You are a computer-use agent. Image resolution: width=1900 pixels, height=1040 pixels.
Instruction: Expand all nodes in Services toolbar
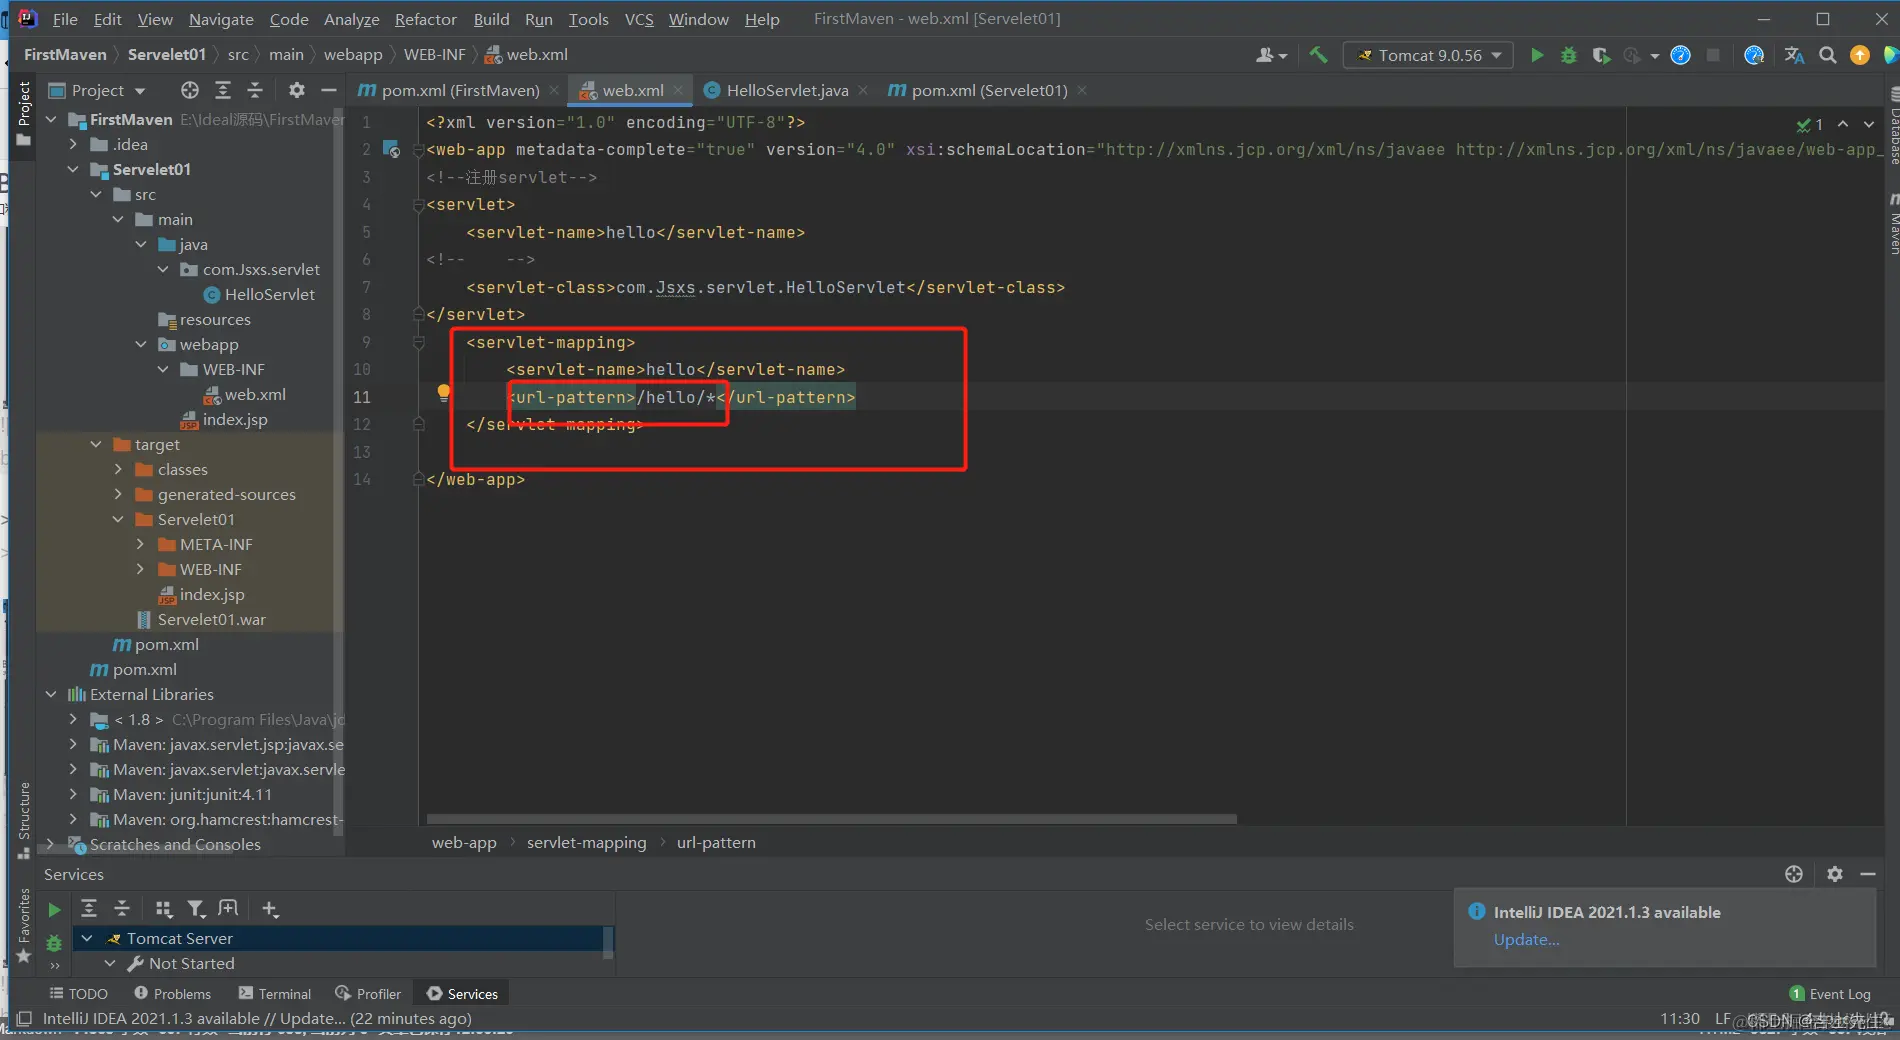[89, 908]
